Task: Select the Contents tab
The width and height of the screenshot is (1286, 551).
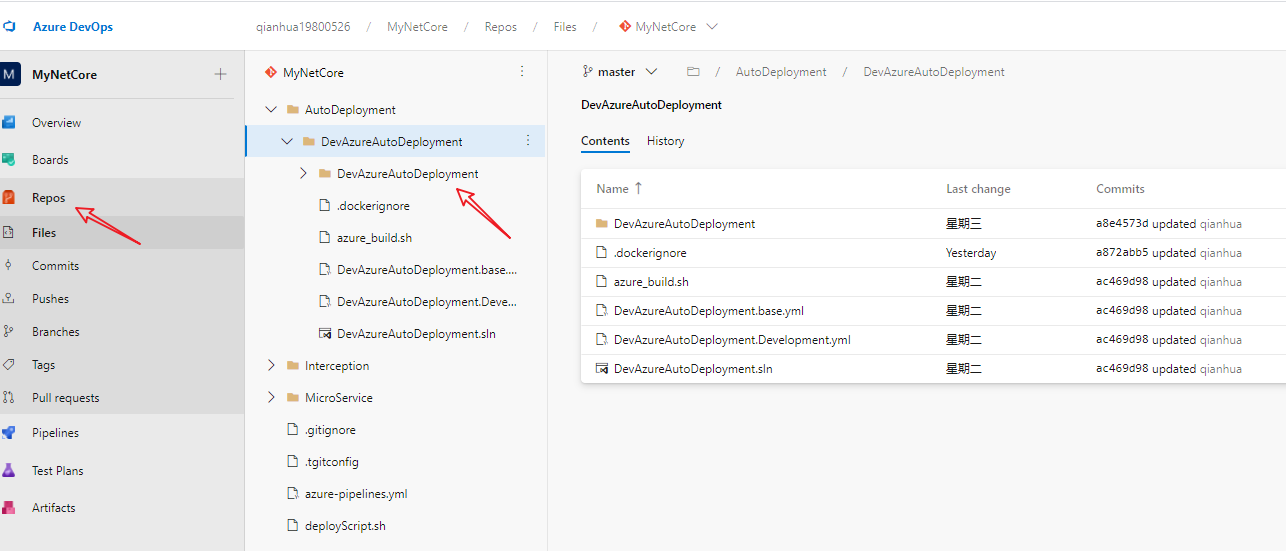Action: (x=605, y=141)
